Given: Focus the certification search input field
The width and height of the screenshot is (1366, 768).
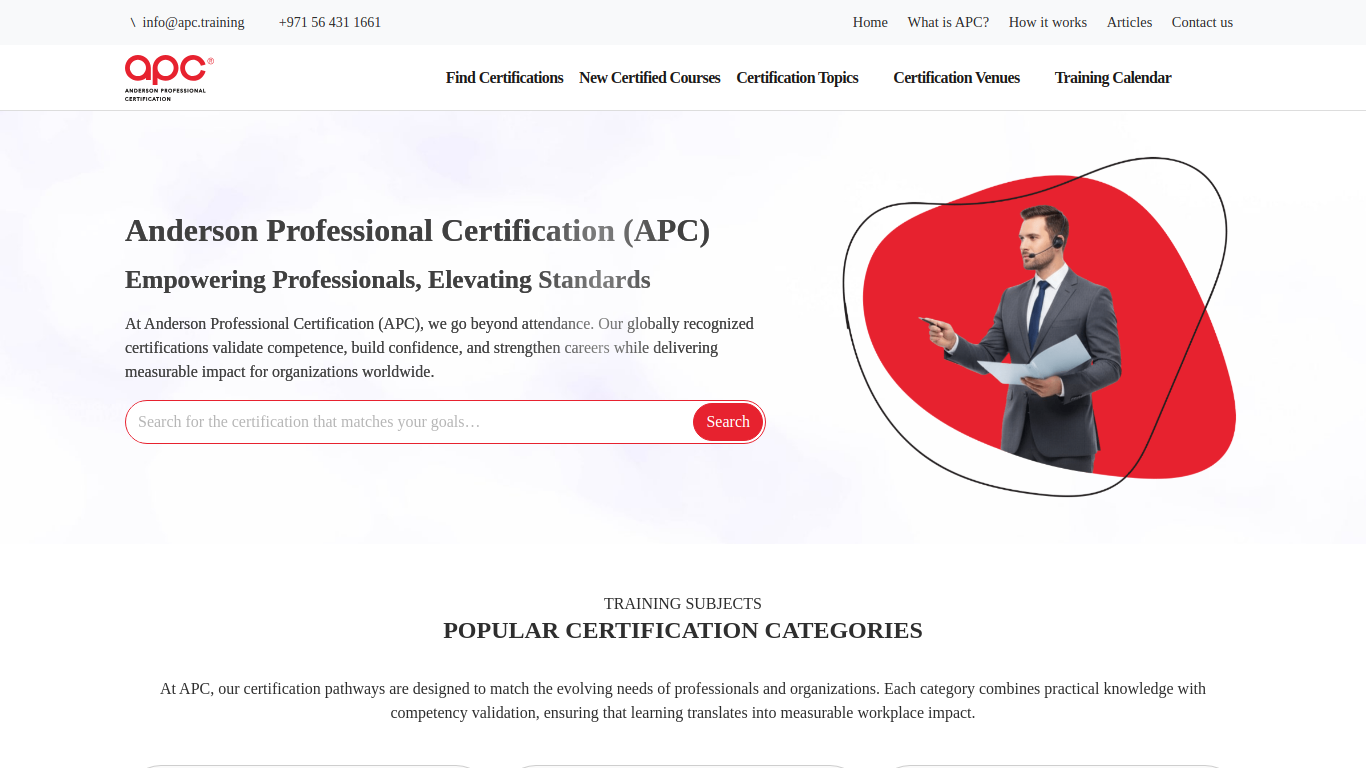Looking at the screenshot, I should 410,422.
